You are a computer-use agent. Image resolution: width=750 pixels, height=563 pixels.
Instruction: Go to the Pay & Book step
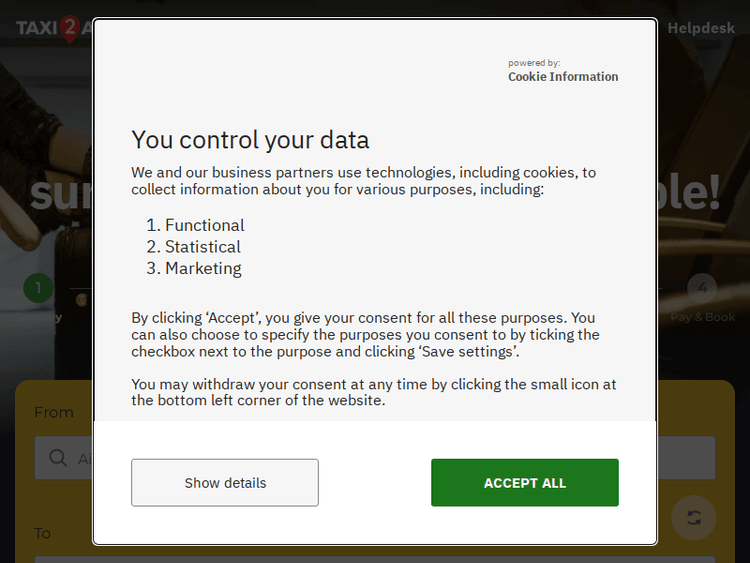(x=703, y=317)
